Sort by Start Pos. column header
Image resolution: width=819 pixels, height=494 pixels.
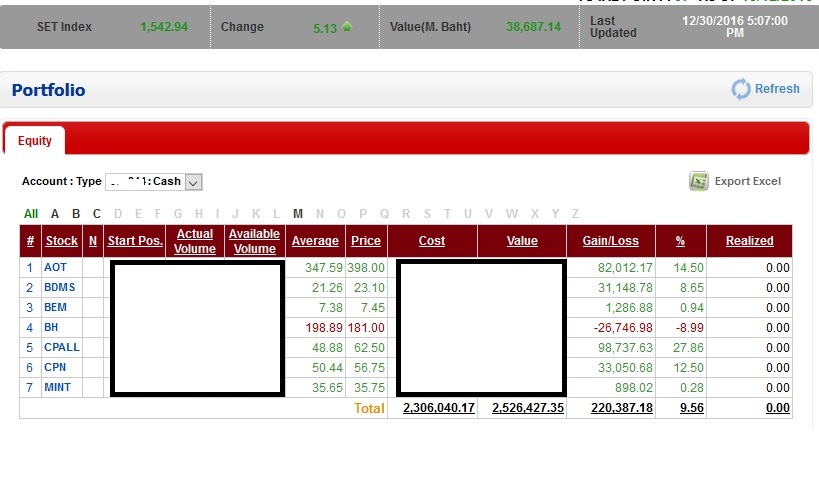click(135, 241)
